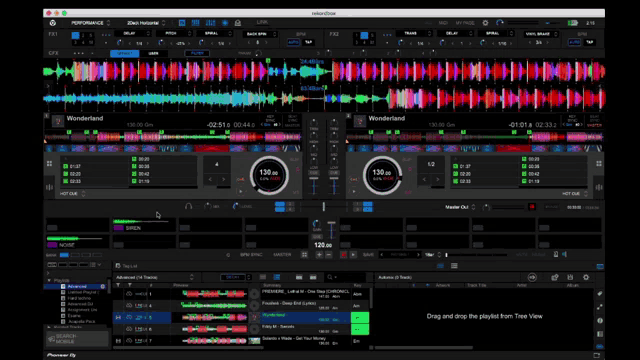Decrease deck 2 beat loop size arrow

coord(424,179)
